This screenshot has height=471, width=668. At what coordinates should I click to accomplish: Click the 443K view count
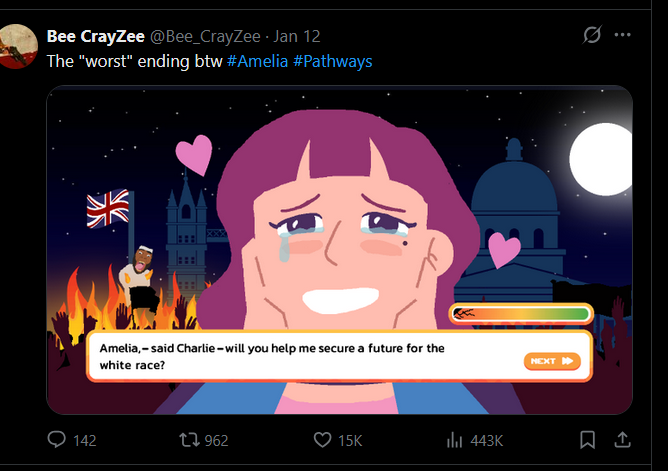486,440
